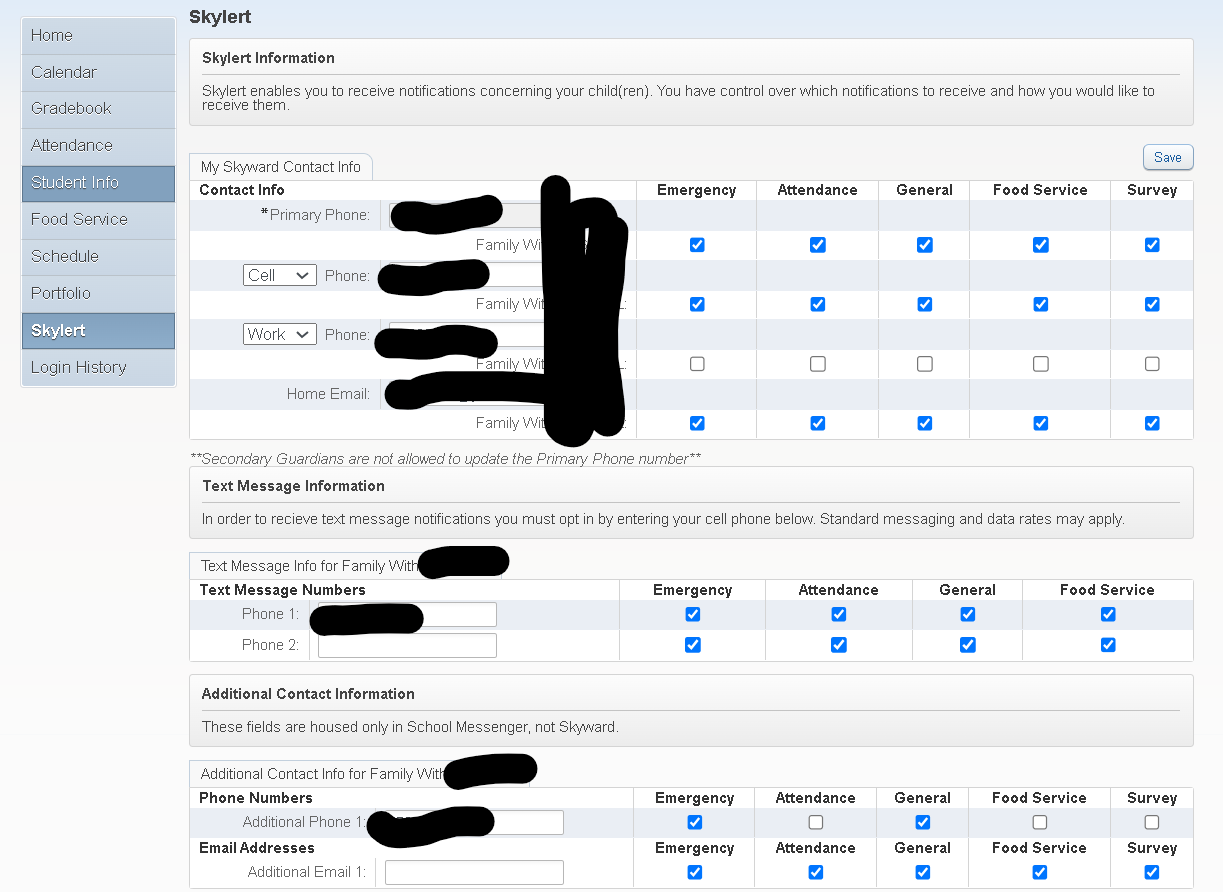The image size is (1223, 892).
Task: Uncheck Survey for the Primary Phone row
Action: coord(1152,245)
